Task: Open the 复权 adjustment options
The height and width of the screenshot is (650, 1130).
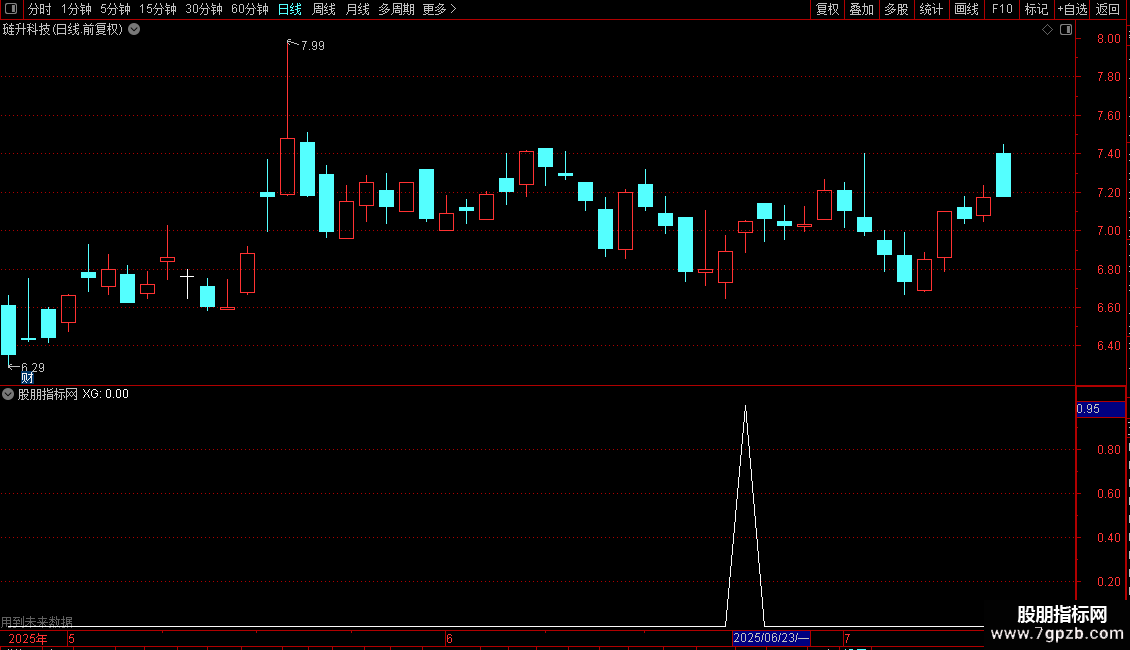Action: 827,9
